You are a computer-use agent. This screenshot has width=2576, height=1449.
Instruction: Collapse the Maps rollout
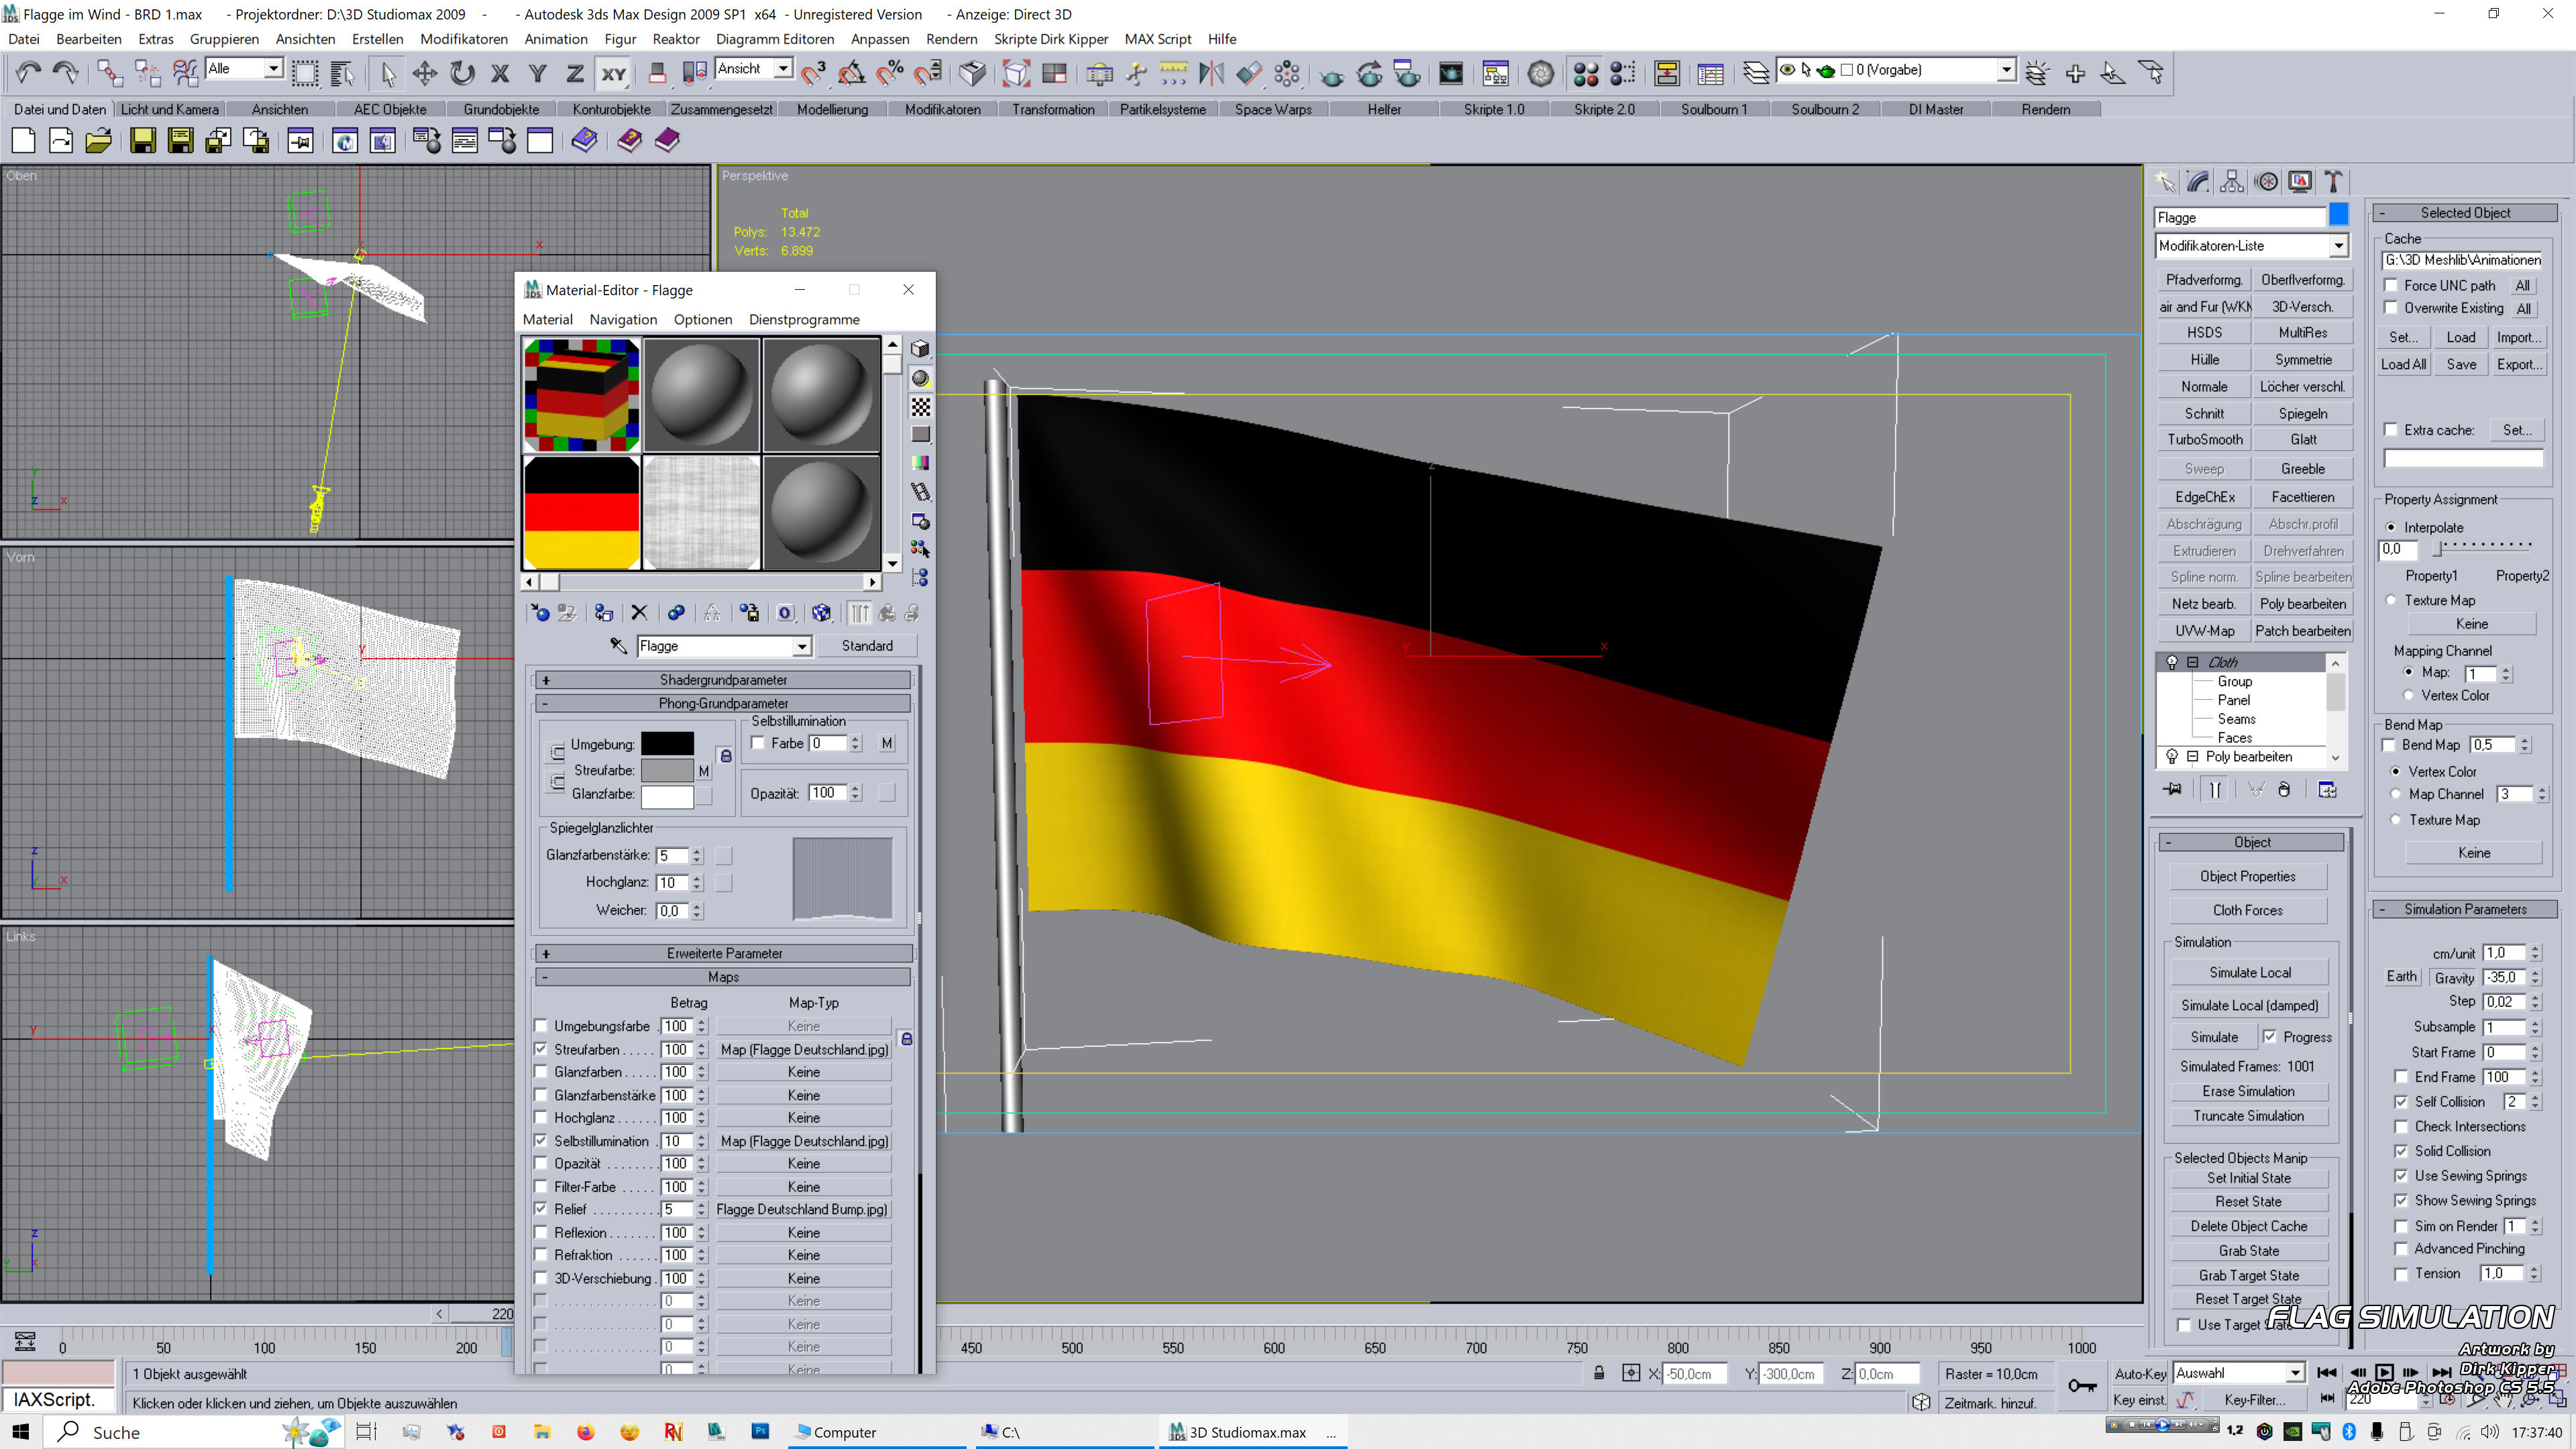[x=724, y=977]
